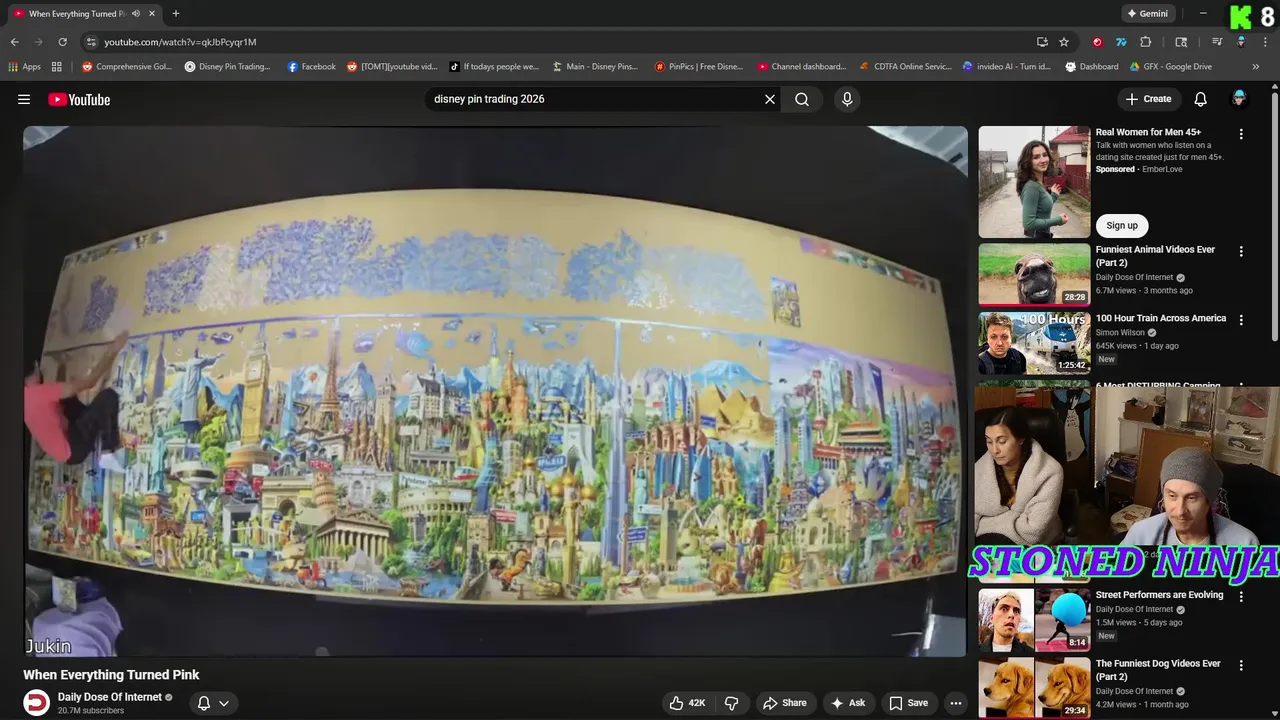Open options for Funniest Dog Videos Ever
This screenshot has height=720, width=1280.
pos(1241,665)
